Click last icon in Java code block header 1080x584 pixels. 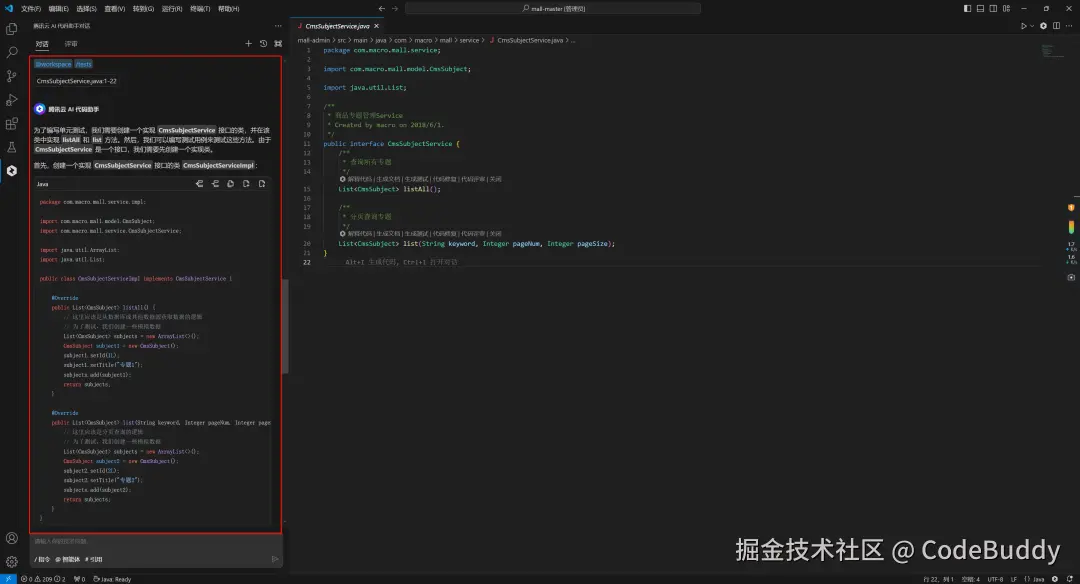pos(262,184)
